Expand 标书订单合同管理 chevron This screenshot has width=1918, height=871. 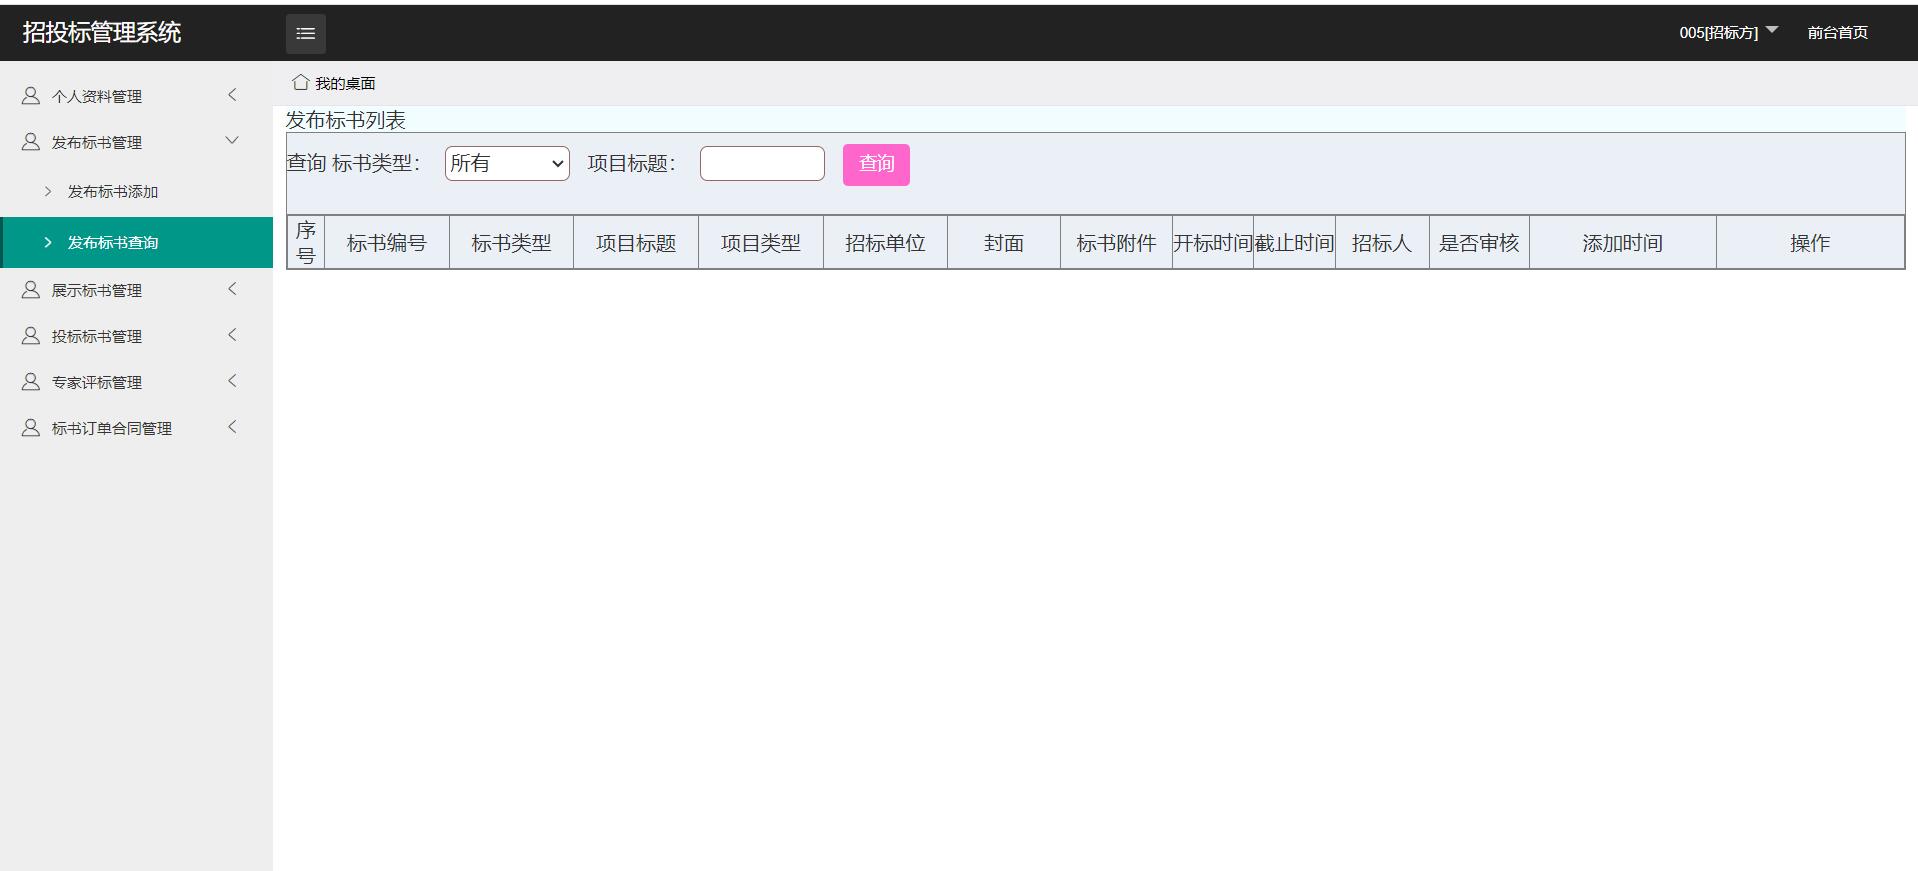point(232,427)
